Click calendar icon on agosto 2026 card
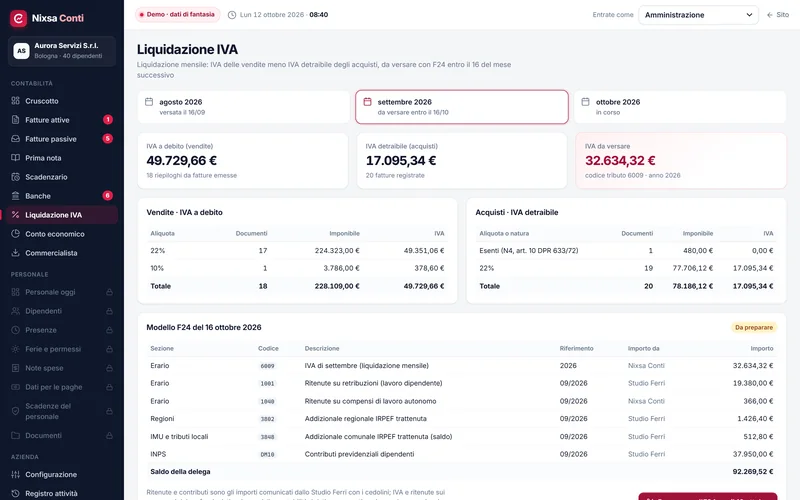 tap(149, 102)
